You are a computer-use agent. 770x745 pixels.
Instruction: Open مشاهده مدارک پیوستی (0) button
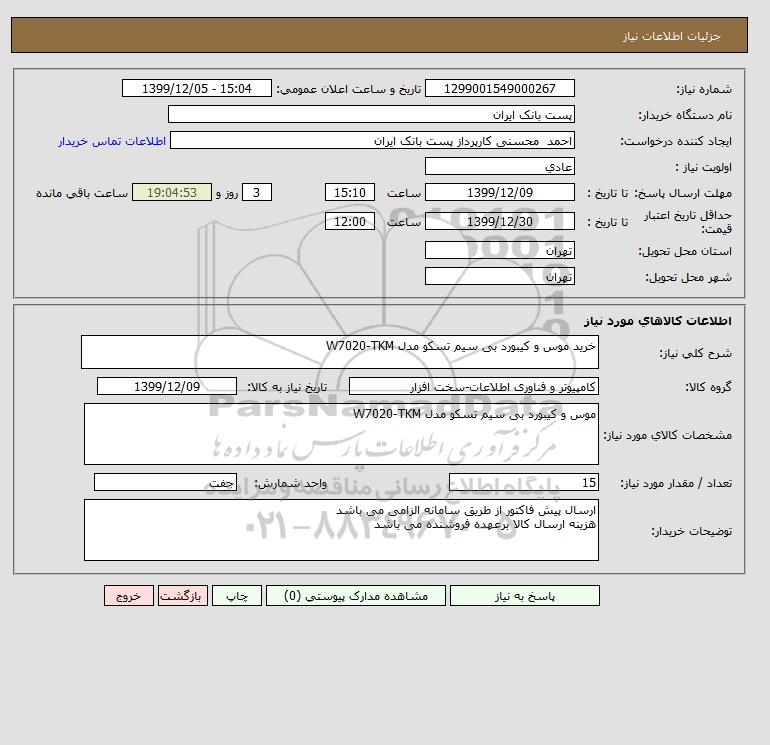(356, 595)
